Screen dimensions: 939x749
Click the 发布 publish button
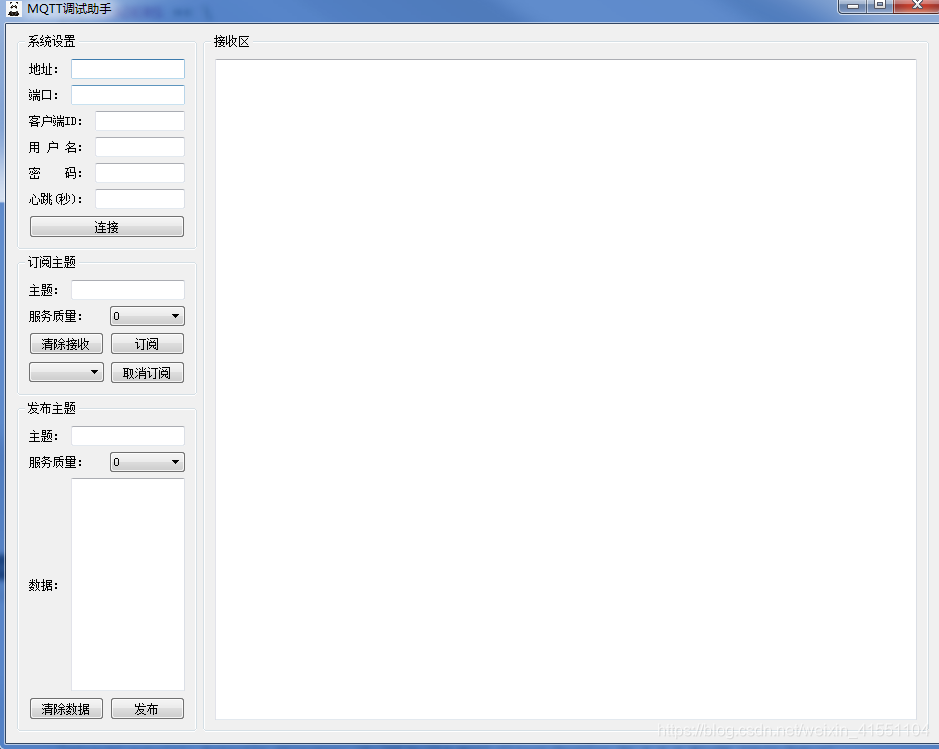click(147, 709)
